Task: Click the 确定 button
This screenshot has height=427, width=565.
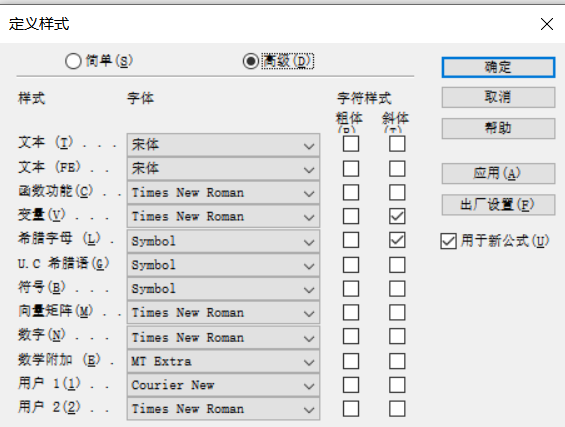Action: (x=498, y=67)
